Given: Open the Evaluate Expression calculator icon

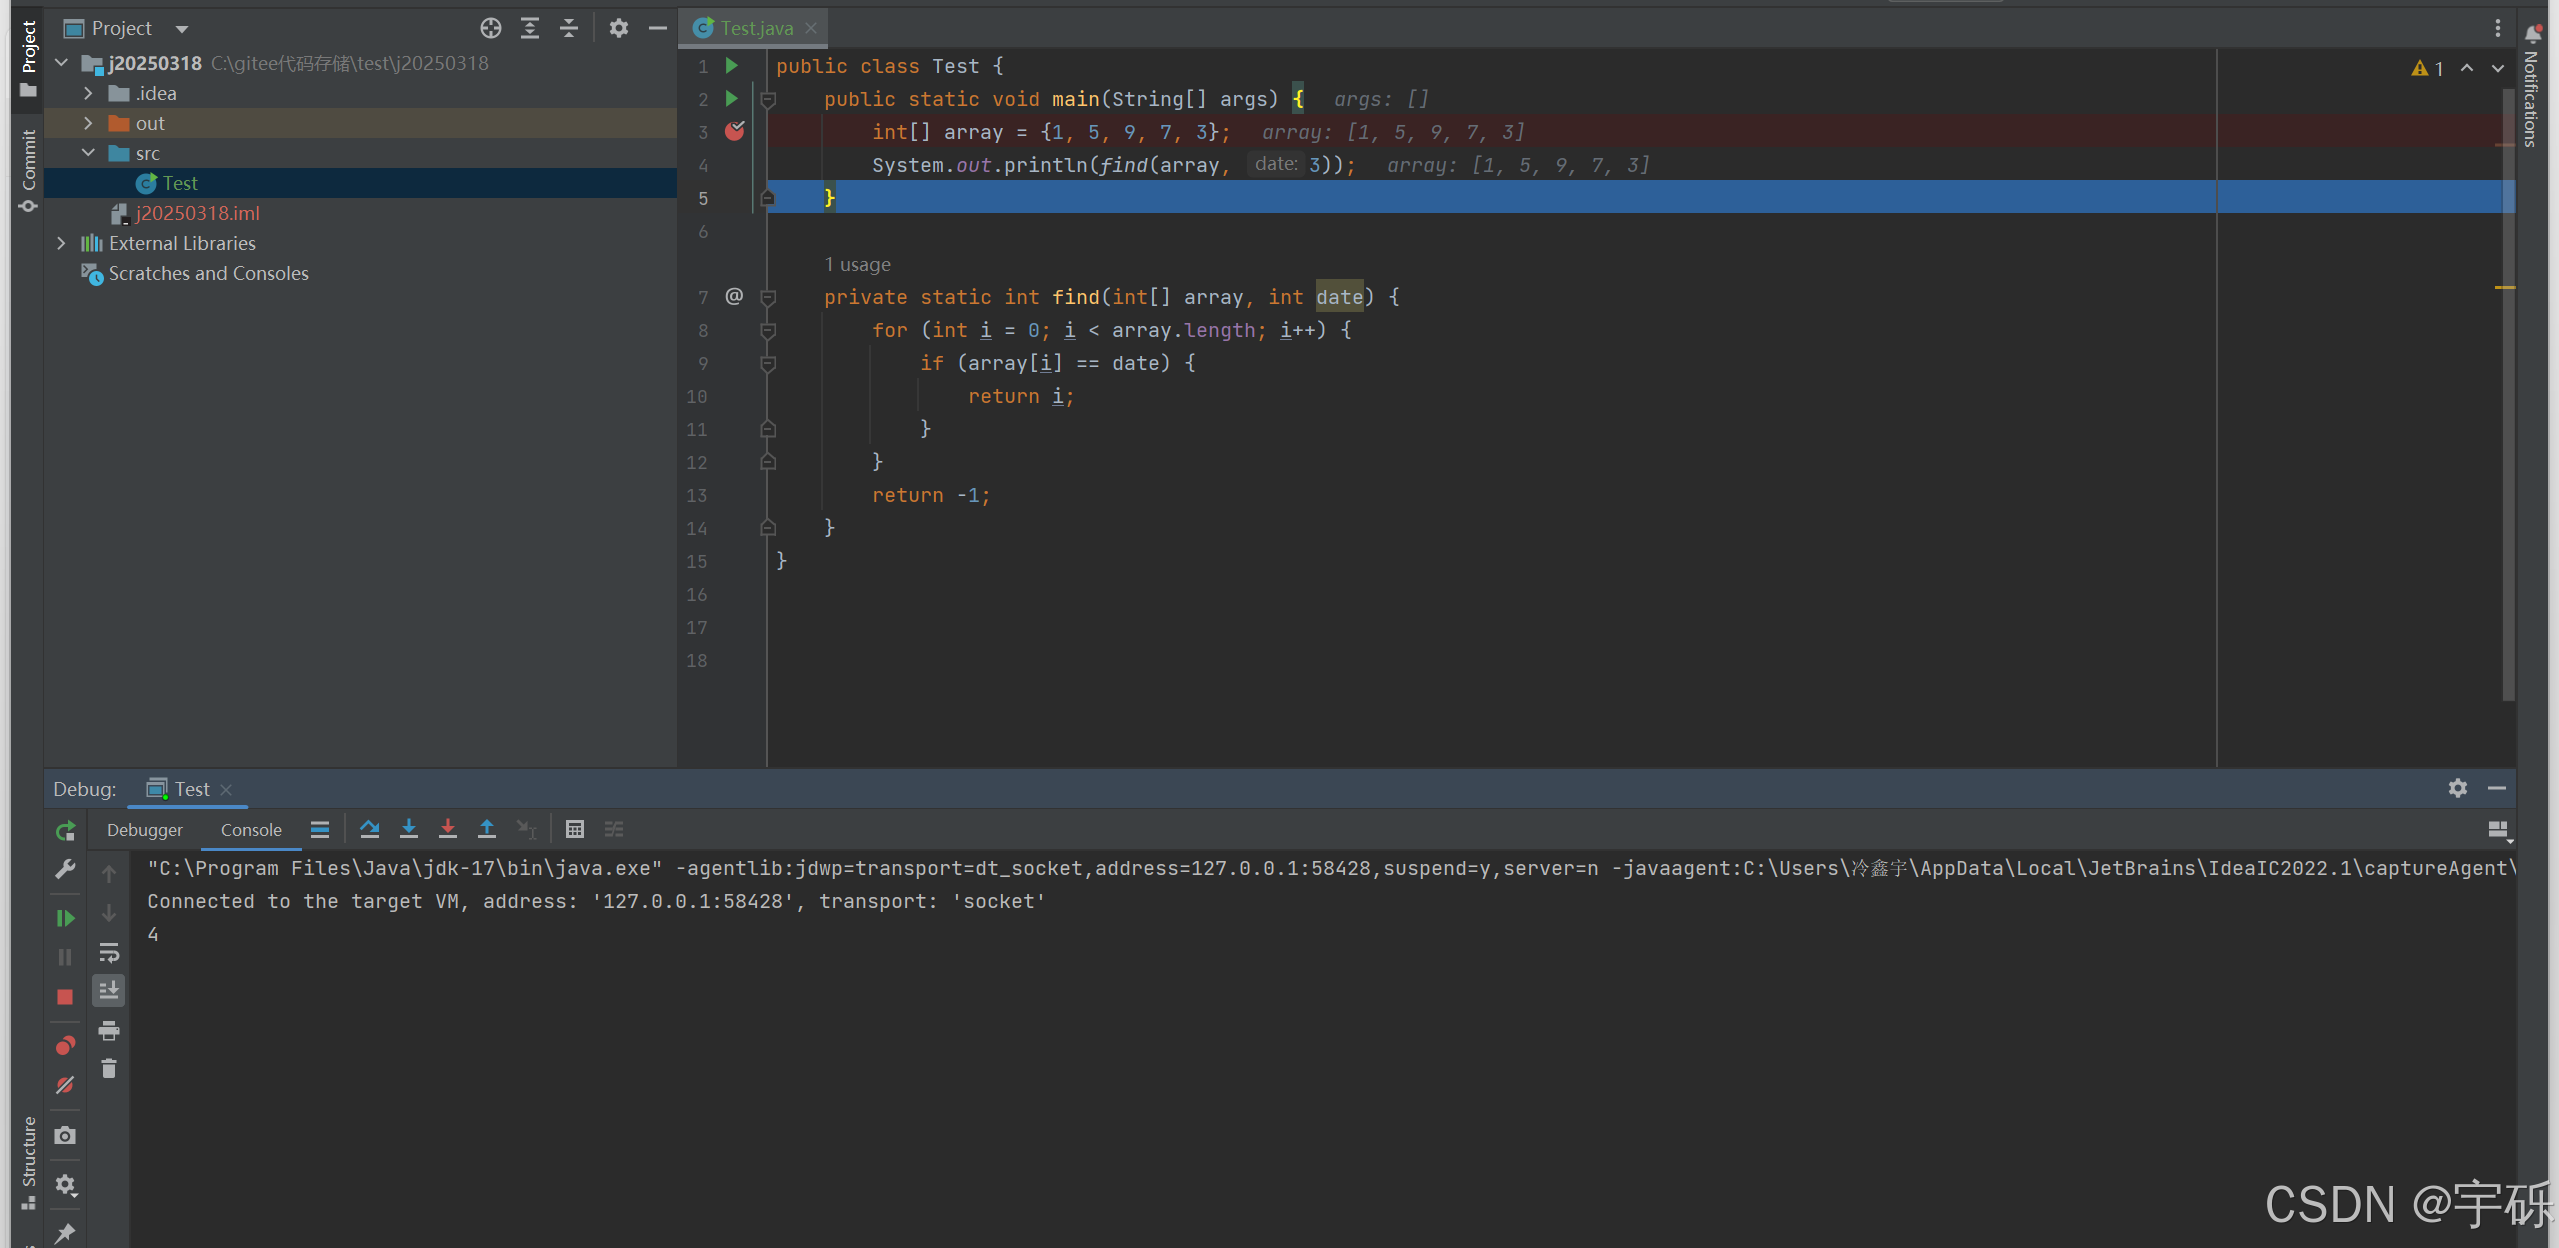Looking at the screenshot, I should 574,829.
